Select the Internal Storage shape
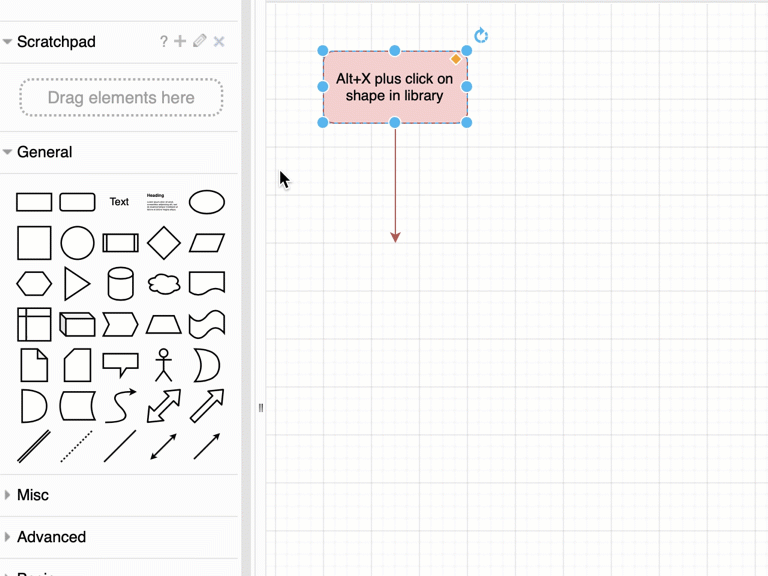The image size is (768, 576). tap(34, 324)
